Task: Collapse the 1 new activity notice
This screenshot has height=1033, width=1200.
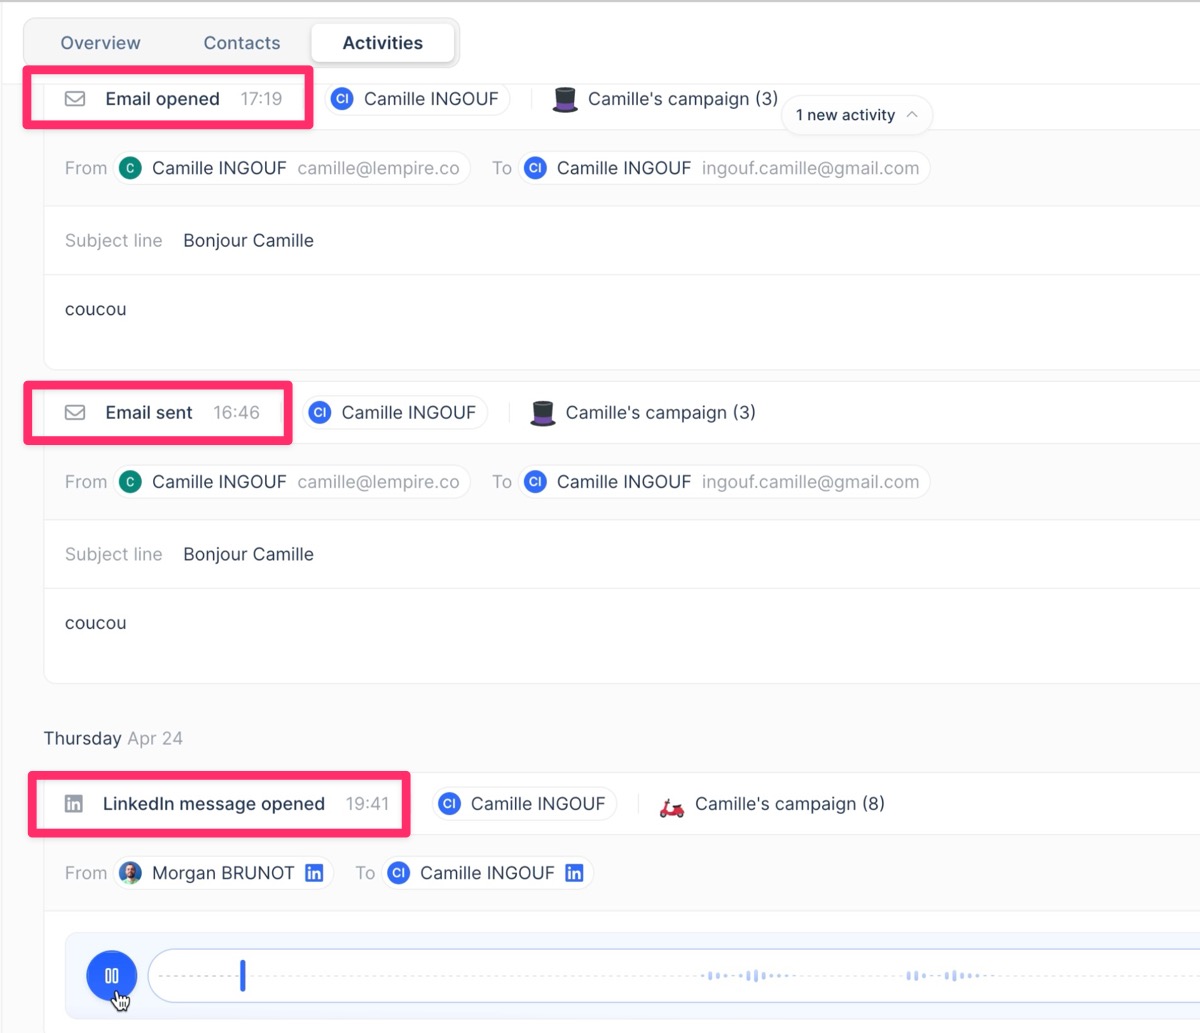Action: point(856,115)
